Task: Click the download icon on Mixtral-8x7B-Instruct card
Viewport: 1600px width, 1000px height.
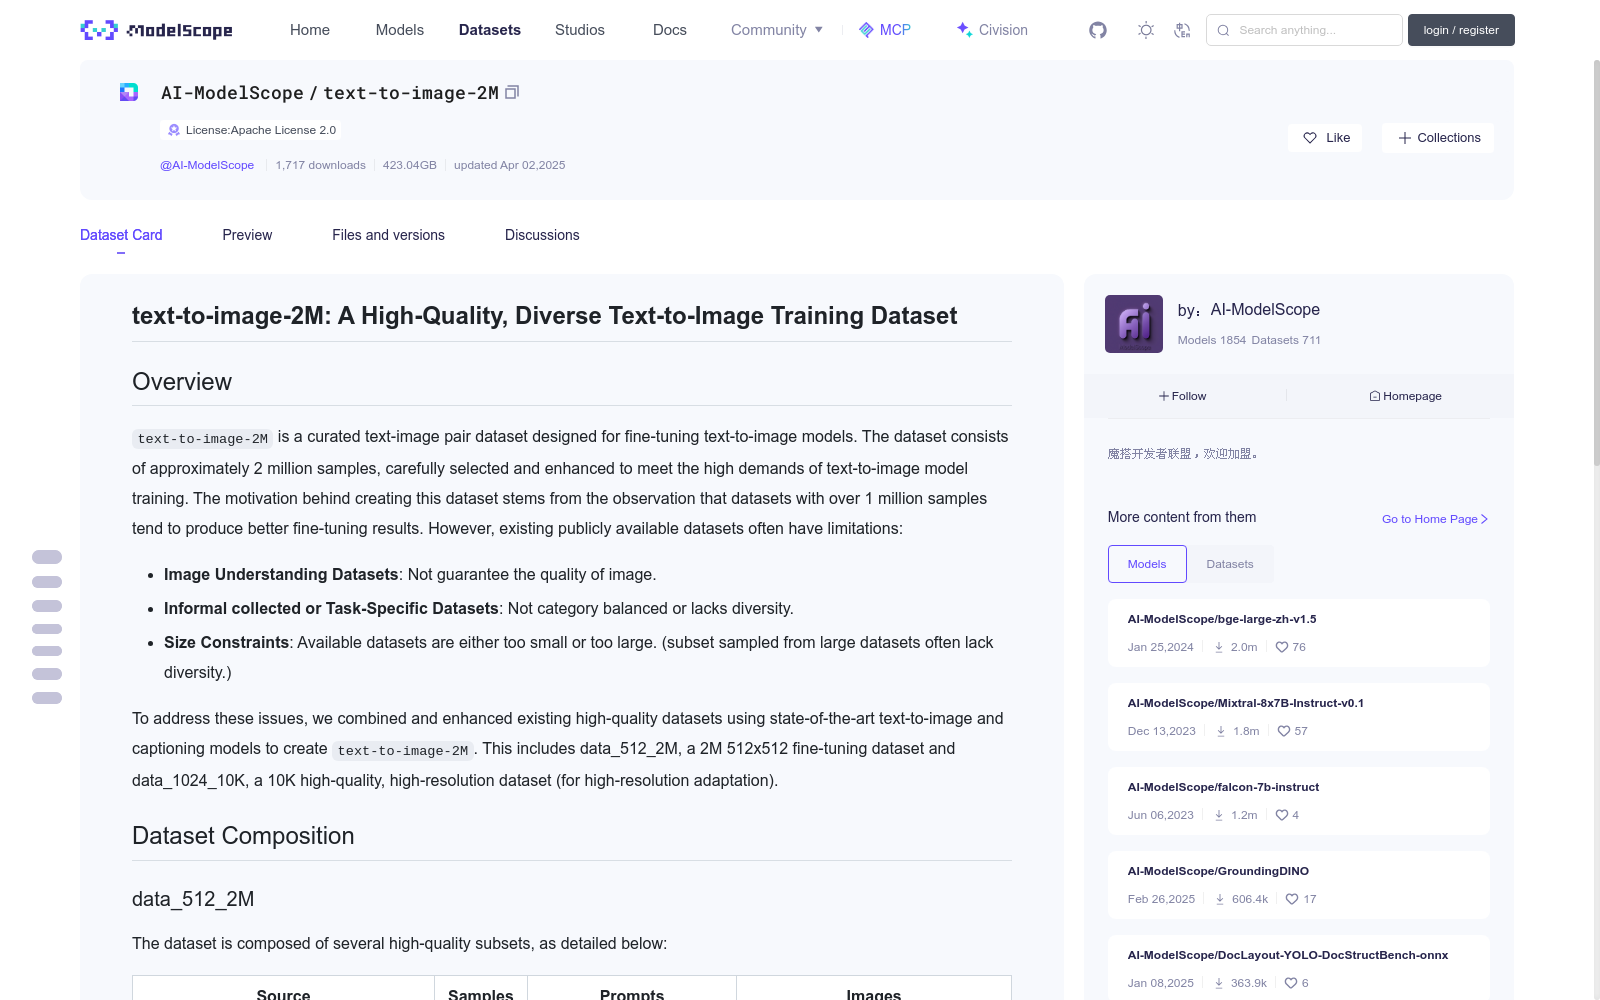Action: (1221, 731)
